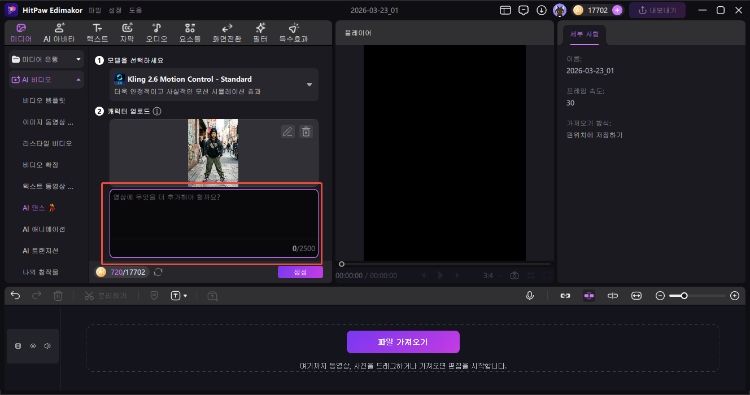Open the Subtitles tab with the CC icon
The height and width of the screenshot is (395, 750).
(127, 33)
